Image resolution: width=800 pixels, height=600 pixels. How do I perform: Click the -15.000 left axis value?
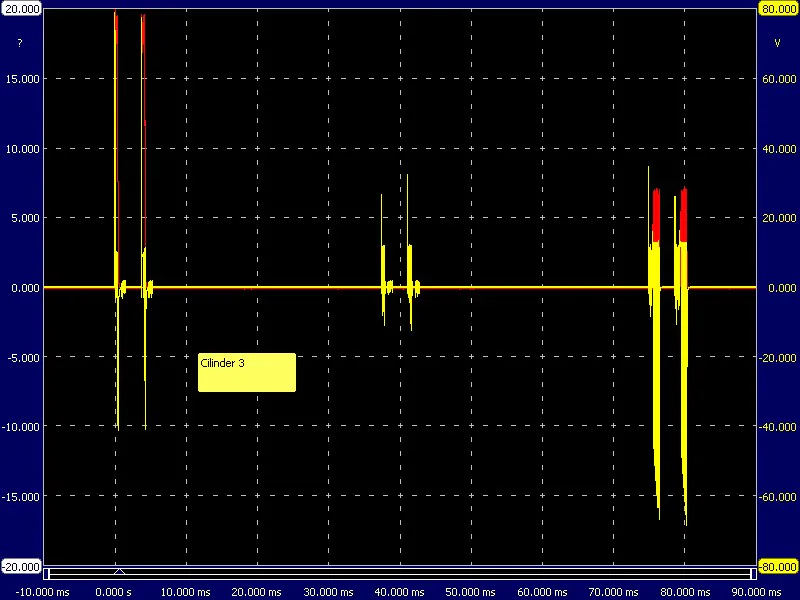click(21, 496)
